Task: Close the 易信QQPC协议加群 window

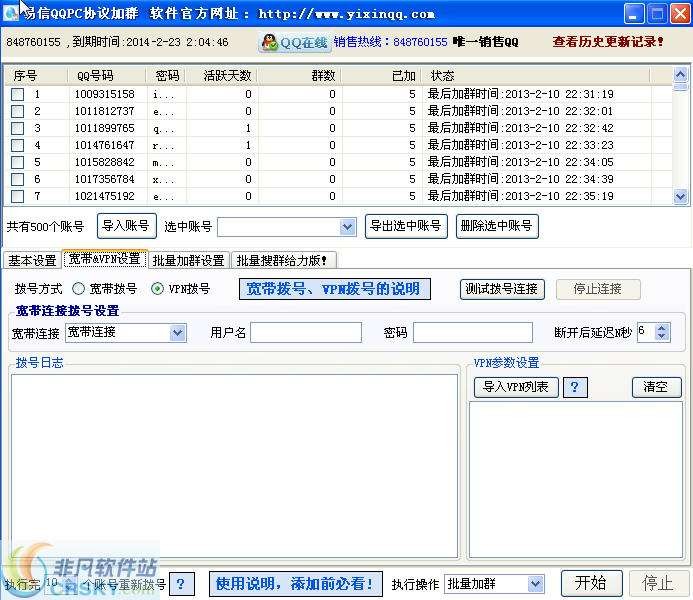Action: click(x=680, y=14)
